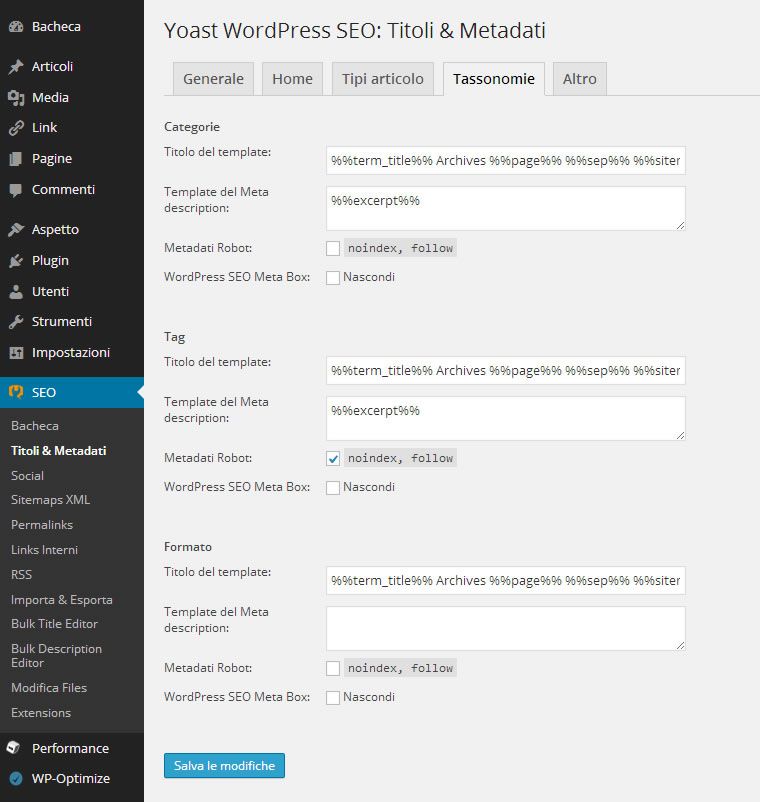Click the Performance cube icon
Viewport: 760px width, 802px height.
[14, 748]
